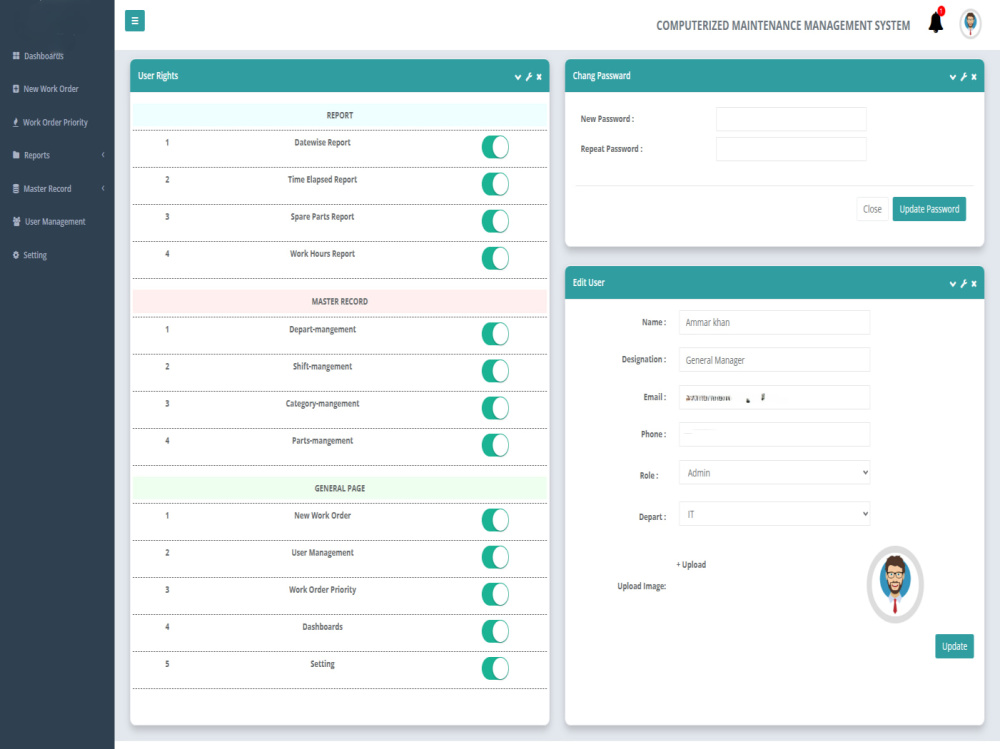Screen dimensions: 1000x749
Task: Toggle User Management rights switch
Action: coord(495,556)
